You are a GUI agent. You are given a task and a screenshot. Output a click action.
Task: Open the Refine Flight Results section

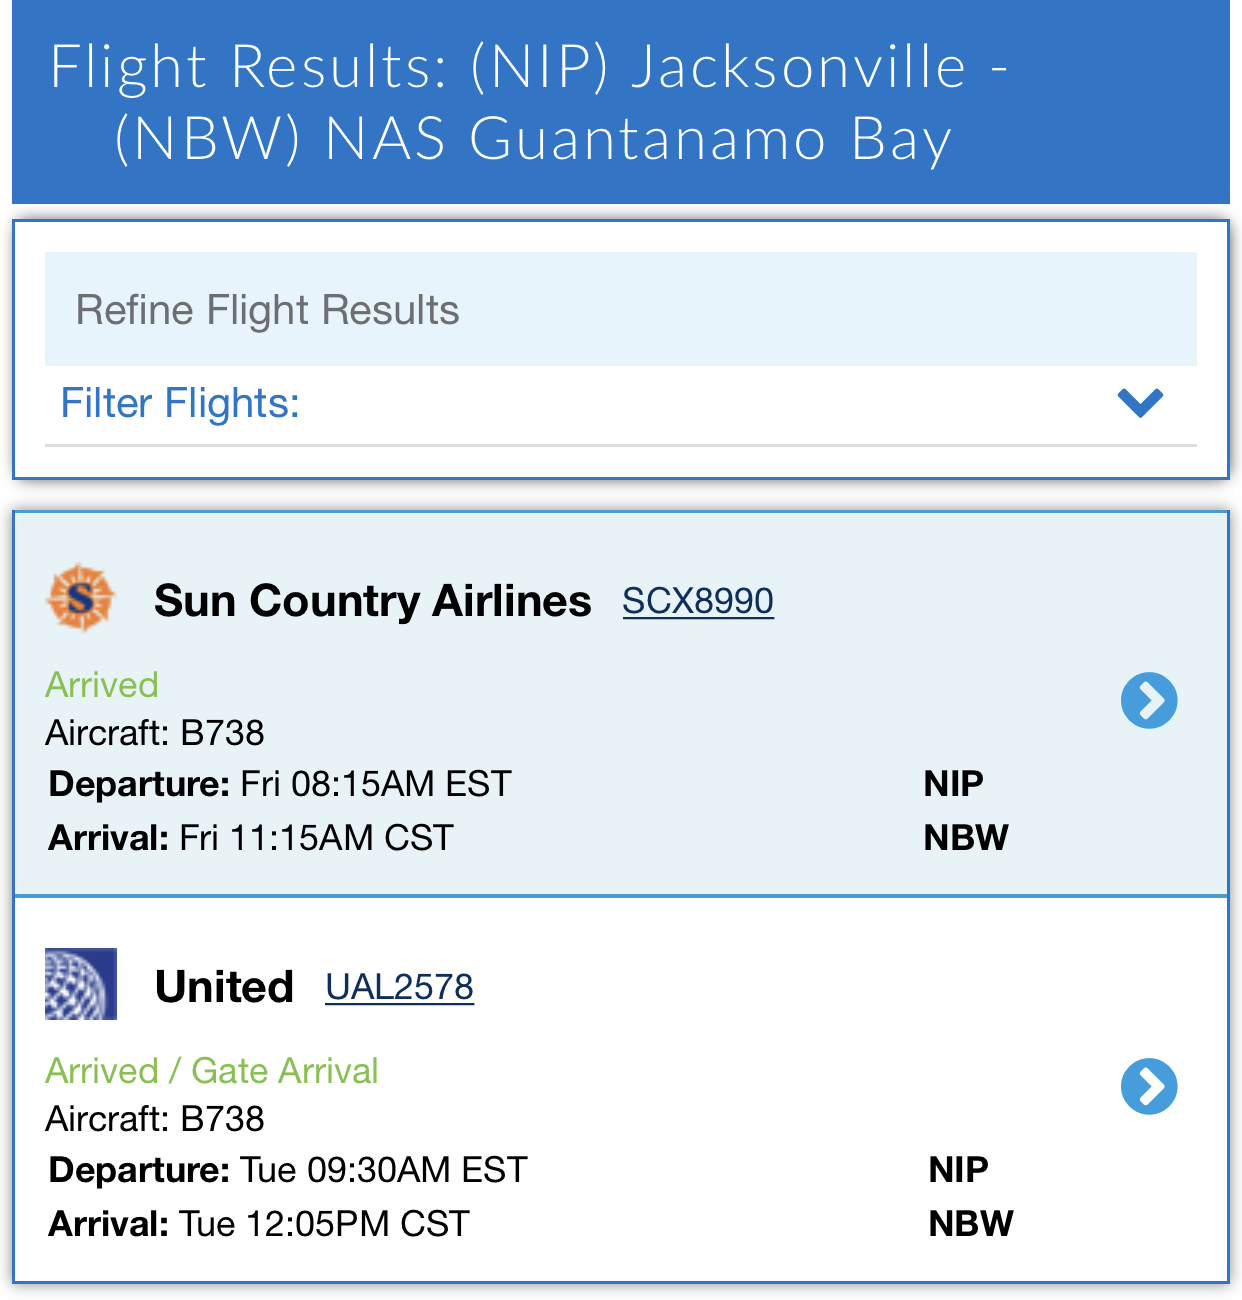[621, 309]
